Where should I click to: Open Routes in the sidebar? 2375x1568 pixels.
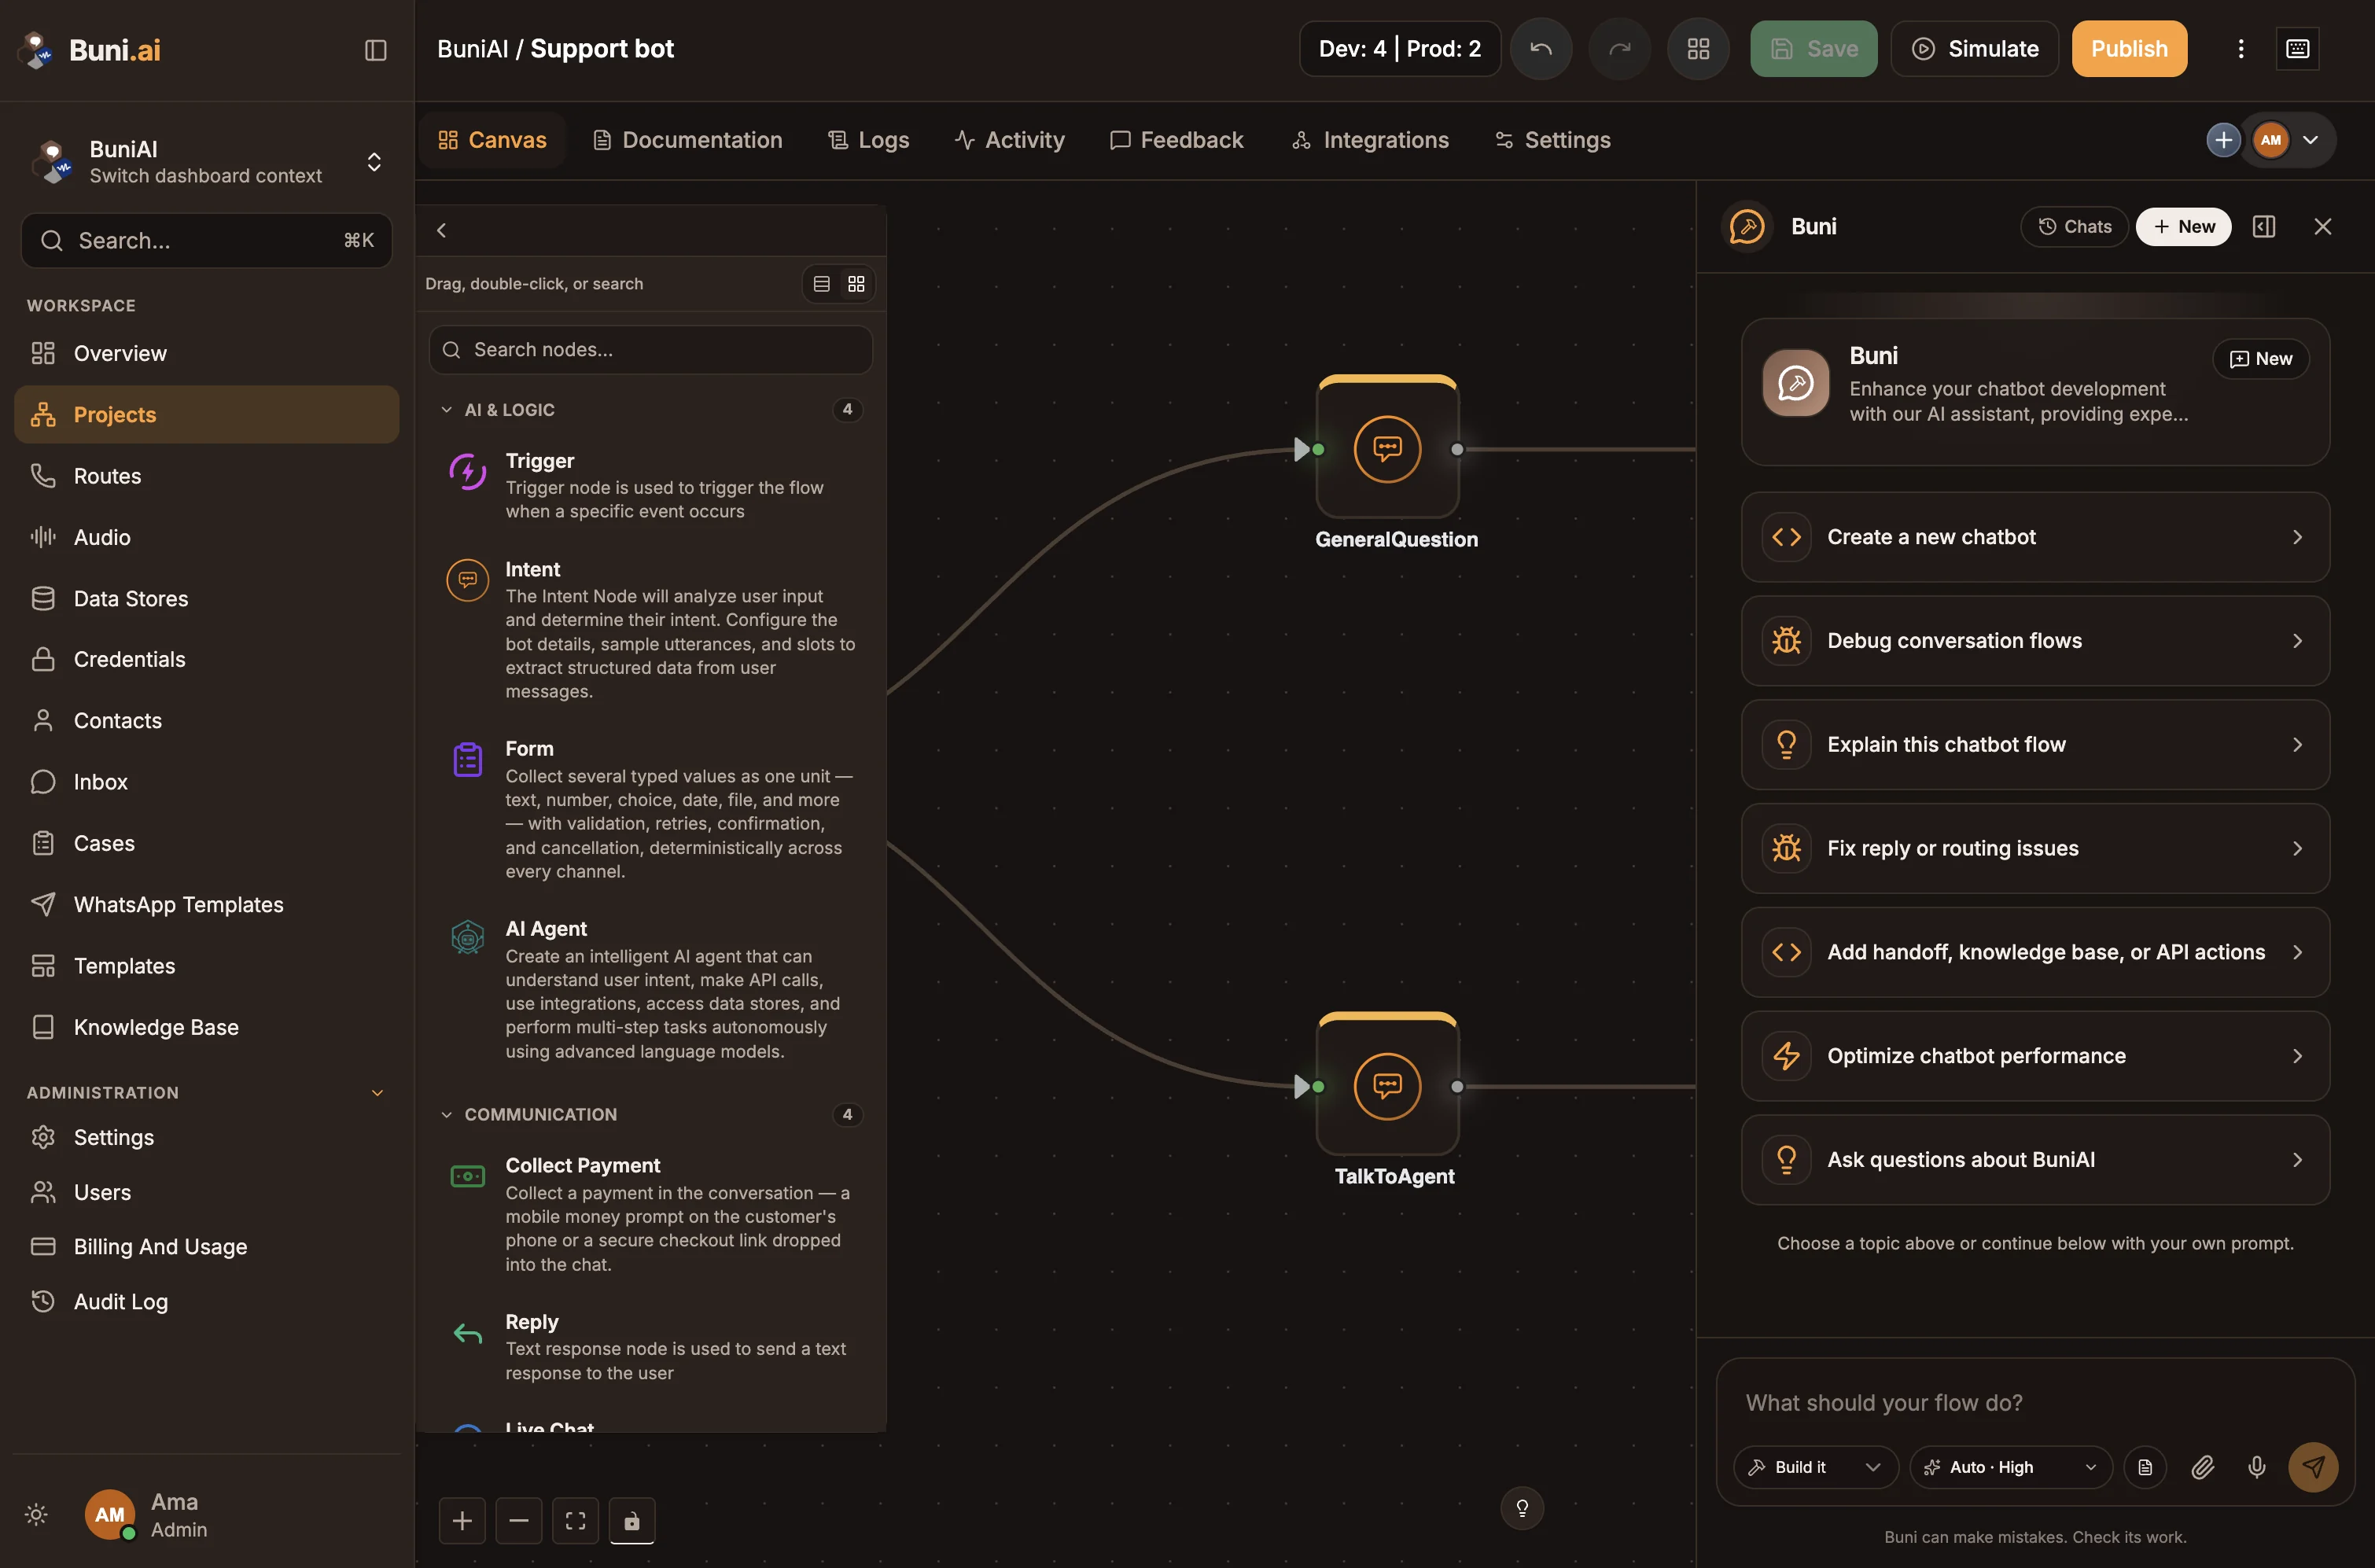[x=207, y=476]
